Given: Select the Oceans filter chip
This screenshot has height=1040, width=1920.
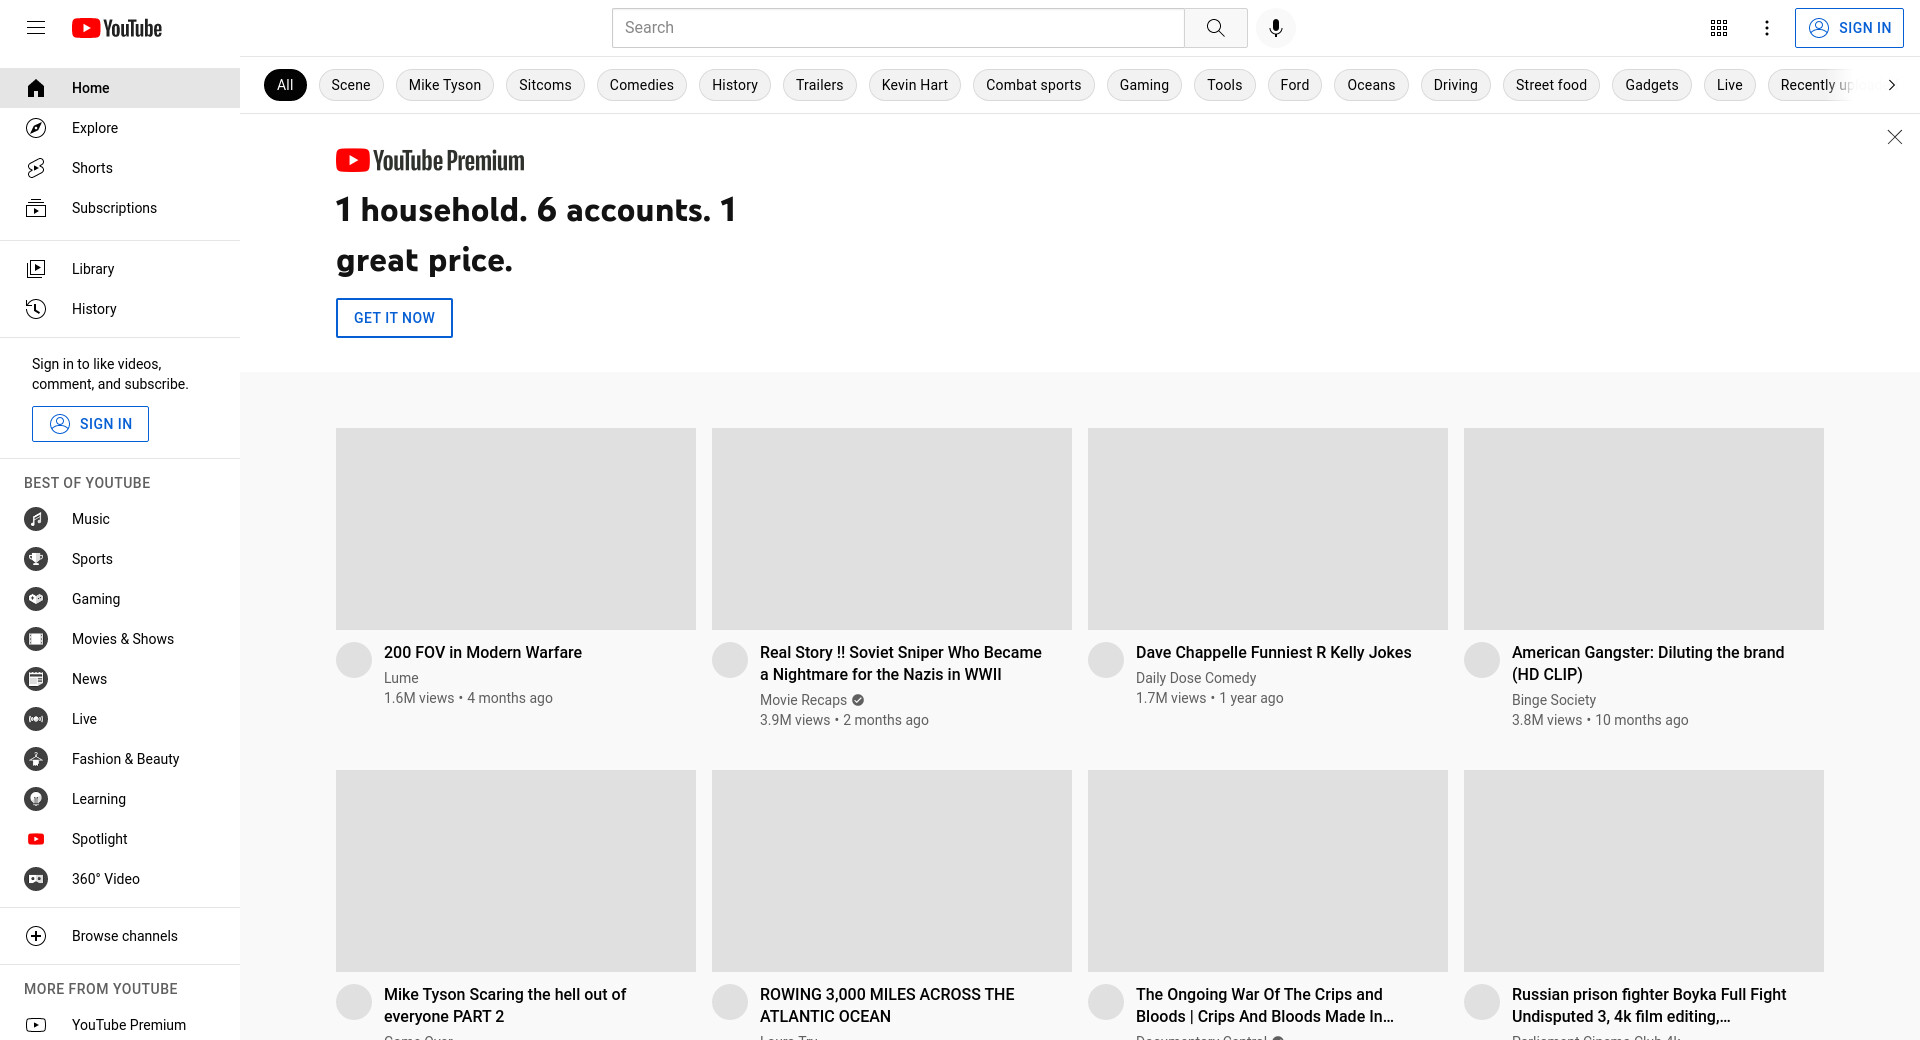Looking at the screenshot, I should tap(1371, 85).
